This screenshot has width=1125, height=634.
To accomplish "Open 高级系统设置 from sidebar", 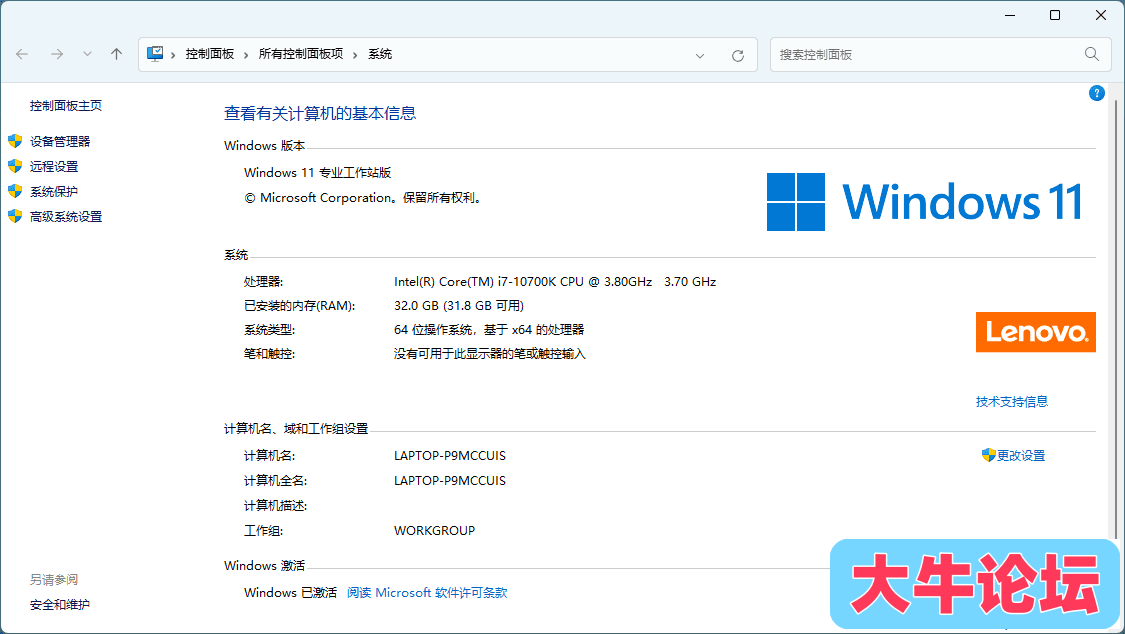I will click(x=65, y=217).
